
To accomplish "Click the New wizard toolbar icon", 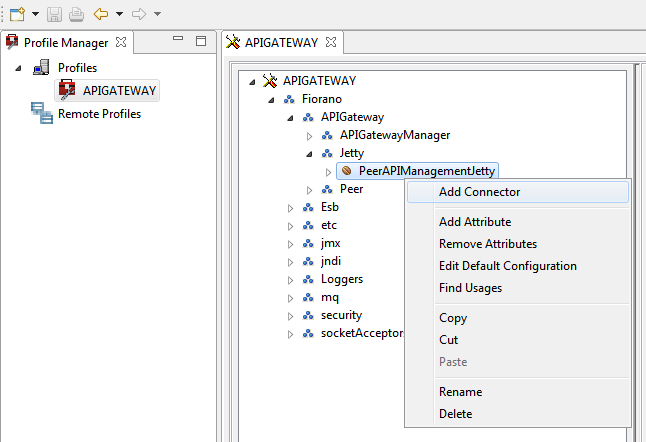I will pyautogui.click(x=17, y=14).
